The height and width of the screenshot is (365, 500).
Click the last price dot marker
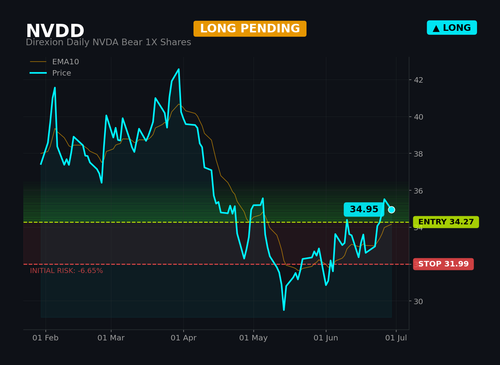point(391,210)
